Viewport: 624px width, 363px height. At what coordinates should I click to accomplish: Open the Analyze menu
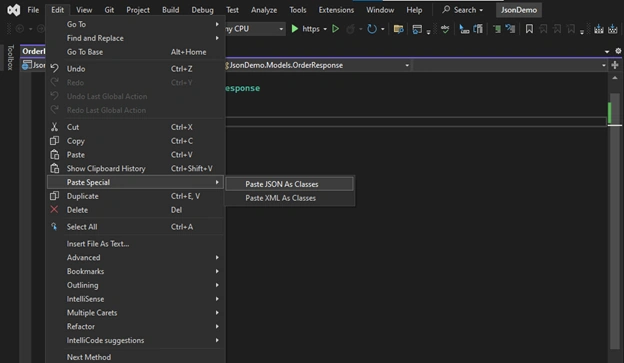(x=264, y=10)
